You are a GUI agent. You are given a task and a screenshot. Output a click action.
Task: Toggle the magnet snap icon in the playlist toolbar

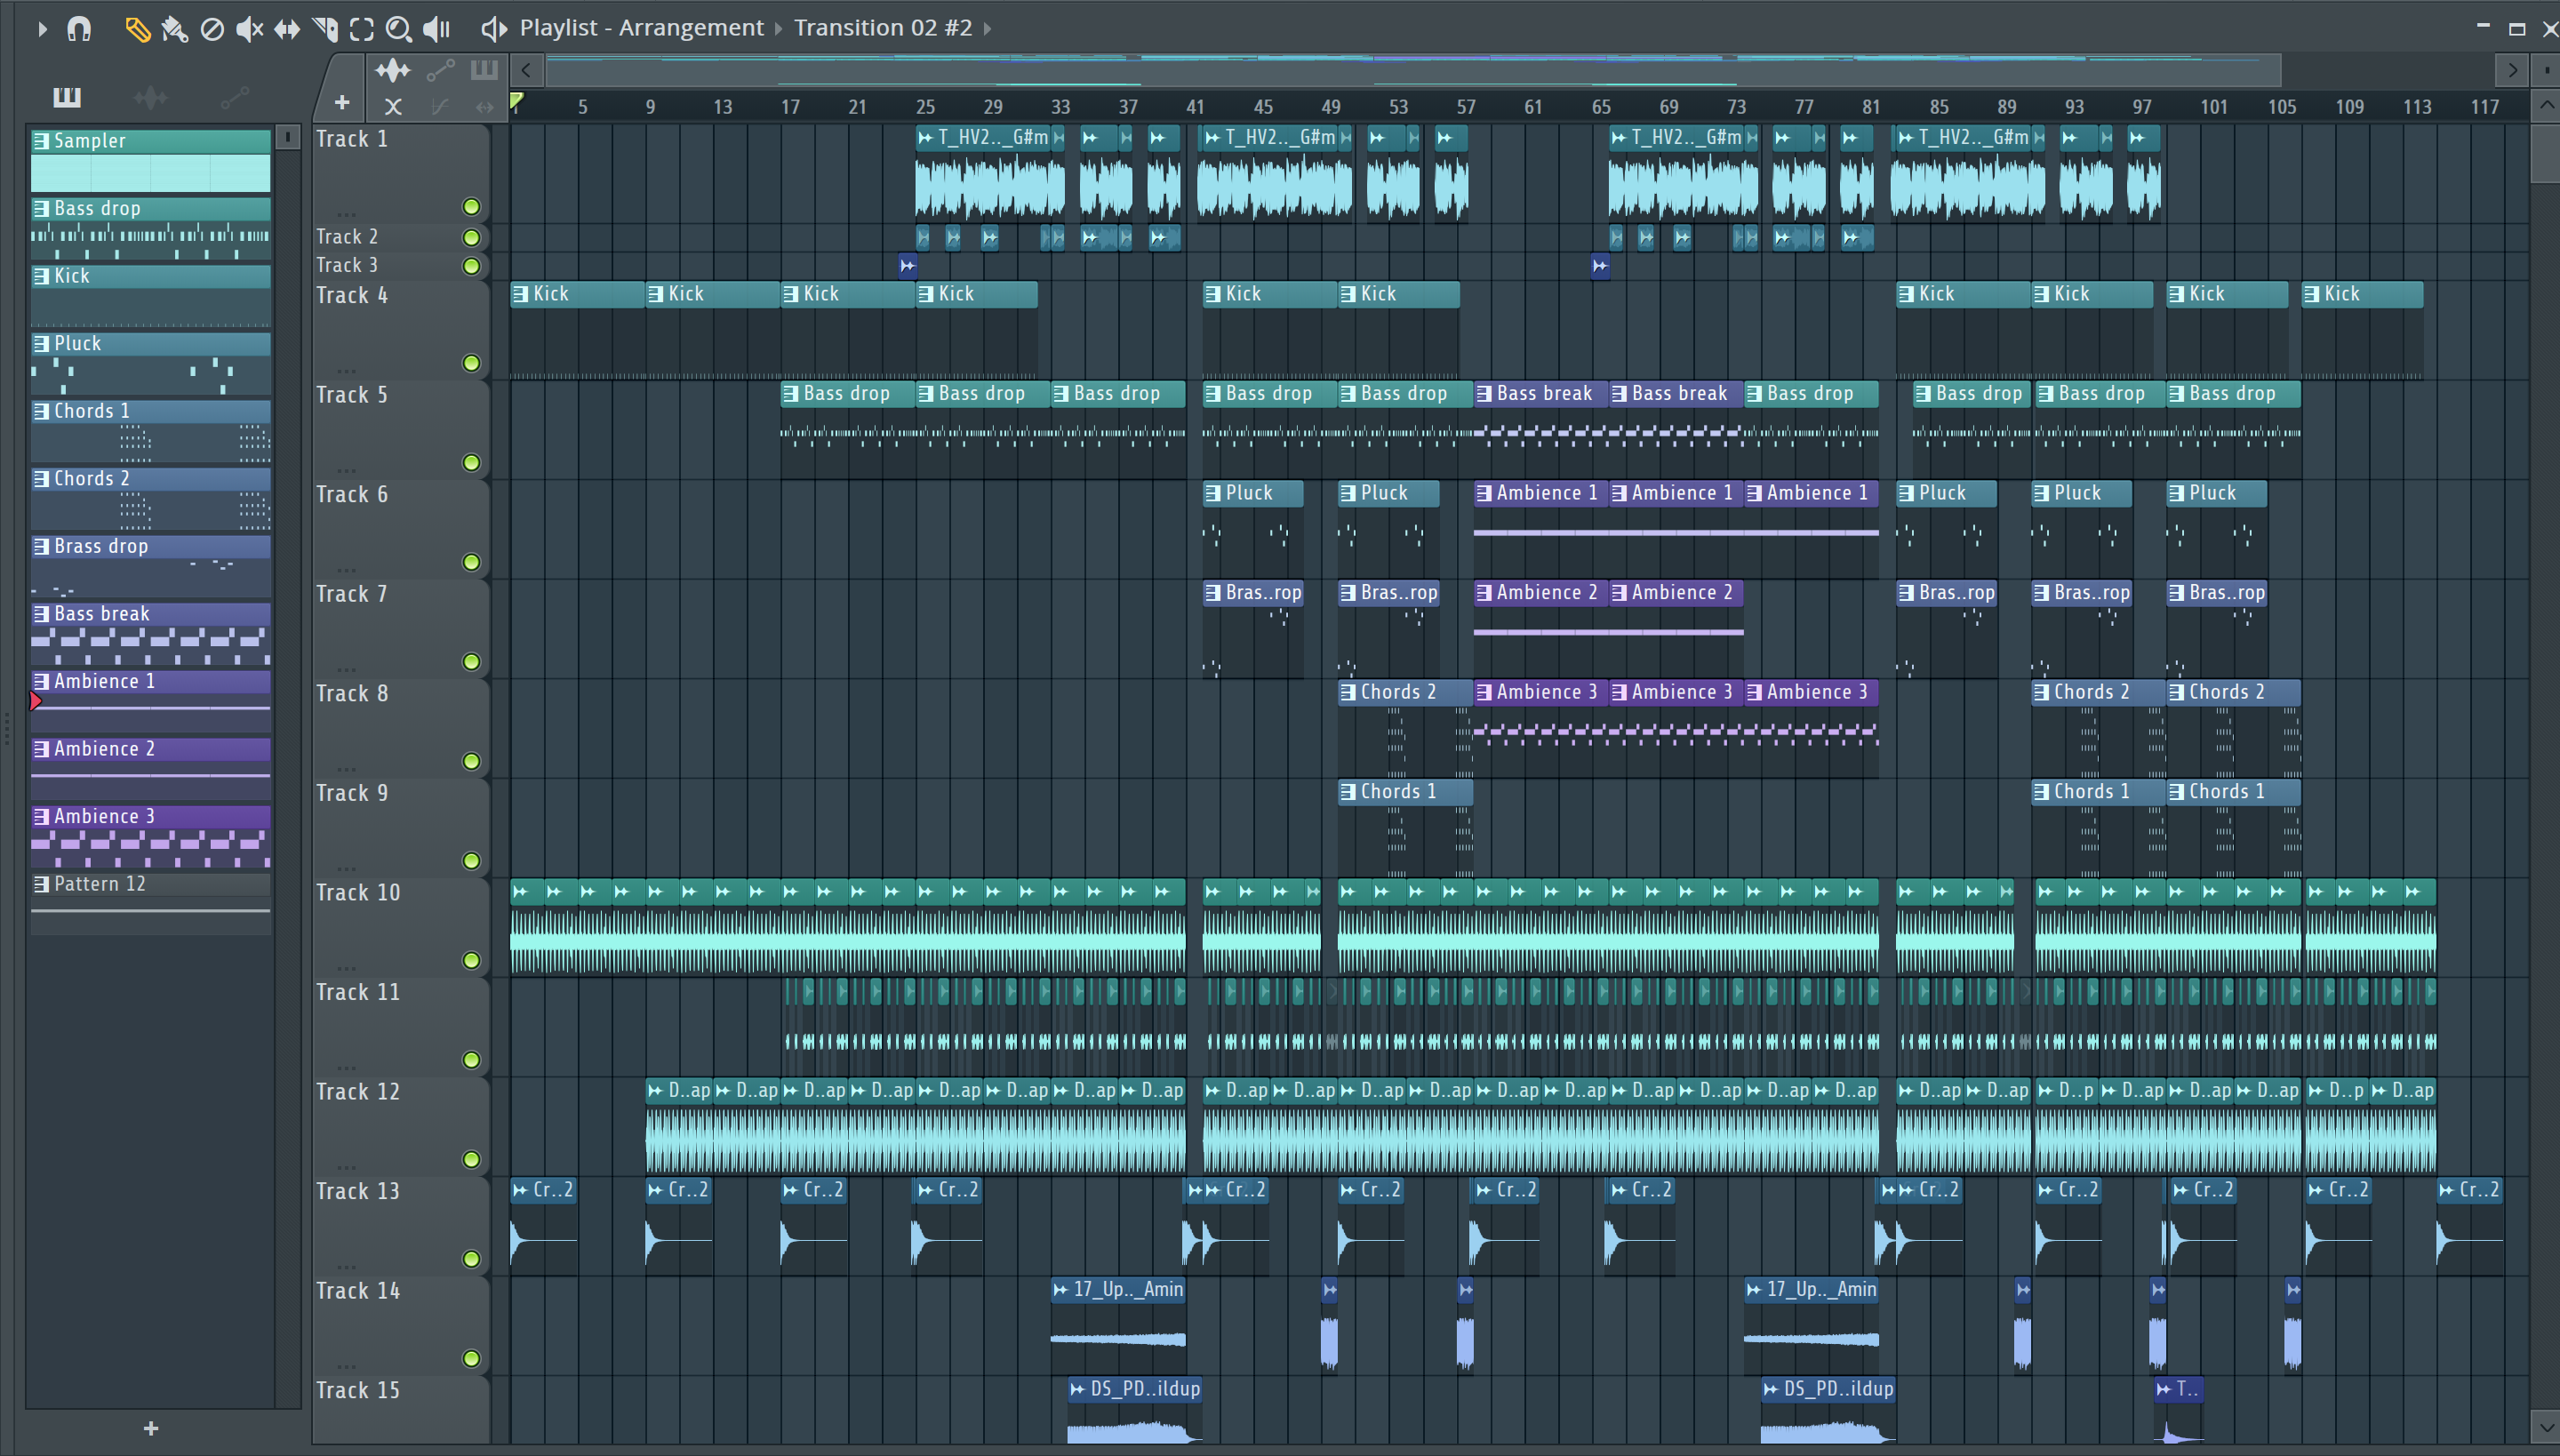pyautogui.click(x=79, y=28)
